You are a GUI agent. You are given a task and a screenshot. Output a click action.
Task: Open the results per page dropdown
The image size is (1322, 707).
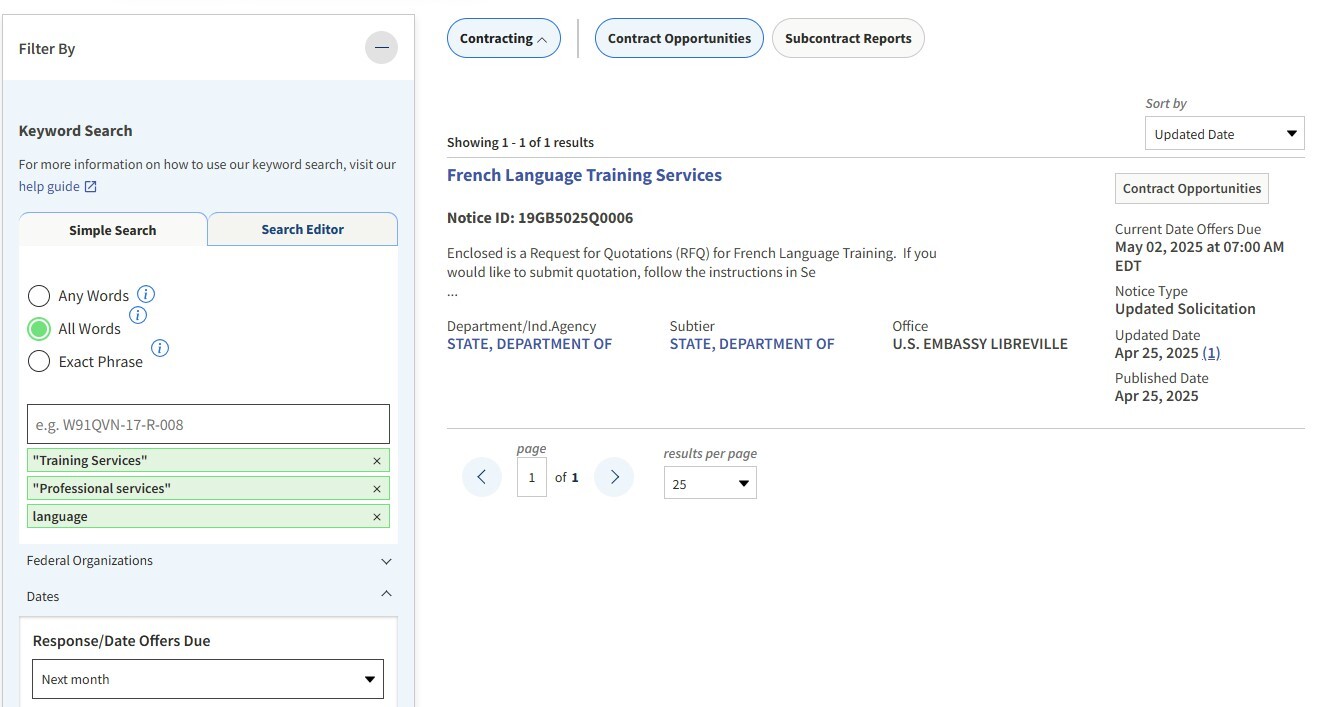point(710,482)
